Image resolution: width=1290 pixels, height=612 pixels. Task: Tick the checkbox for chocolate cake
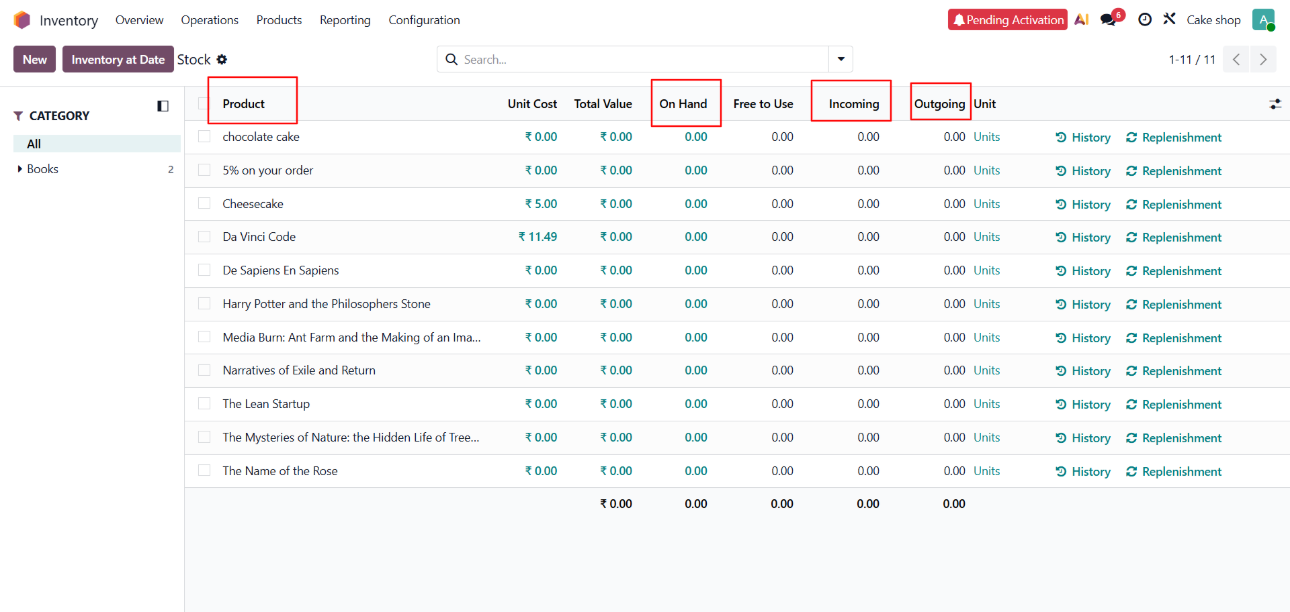(204, 137)
